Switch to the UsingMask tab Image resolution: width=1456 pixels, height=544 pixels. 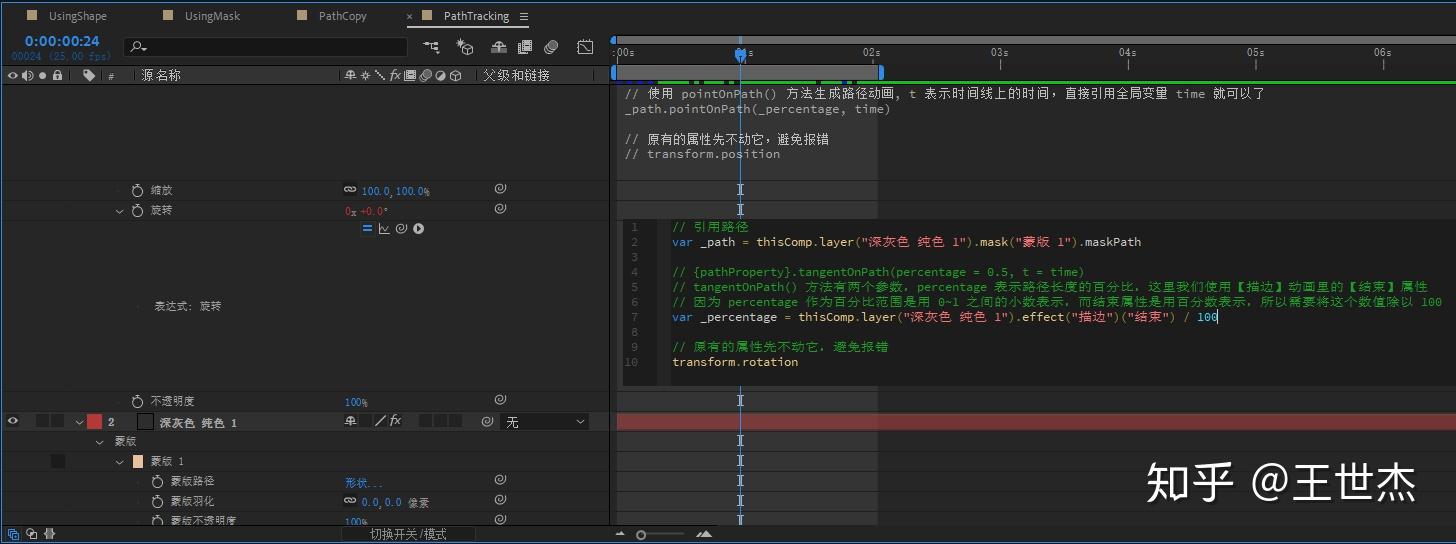pos(212,16)
